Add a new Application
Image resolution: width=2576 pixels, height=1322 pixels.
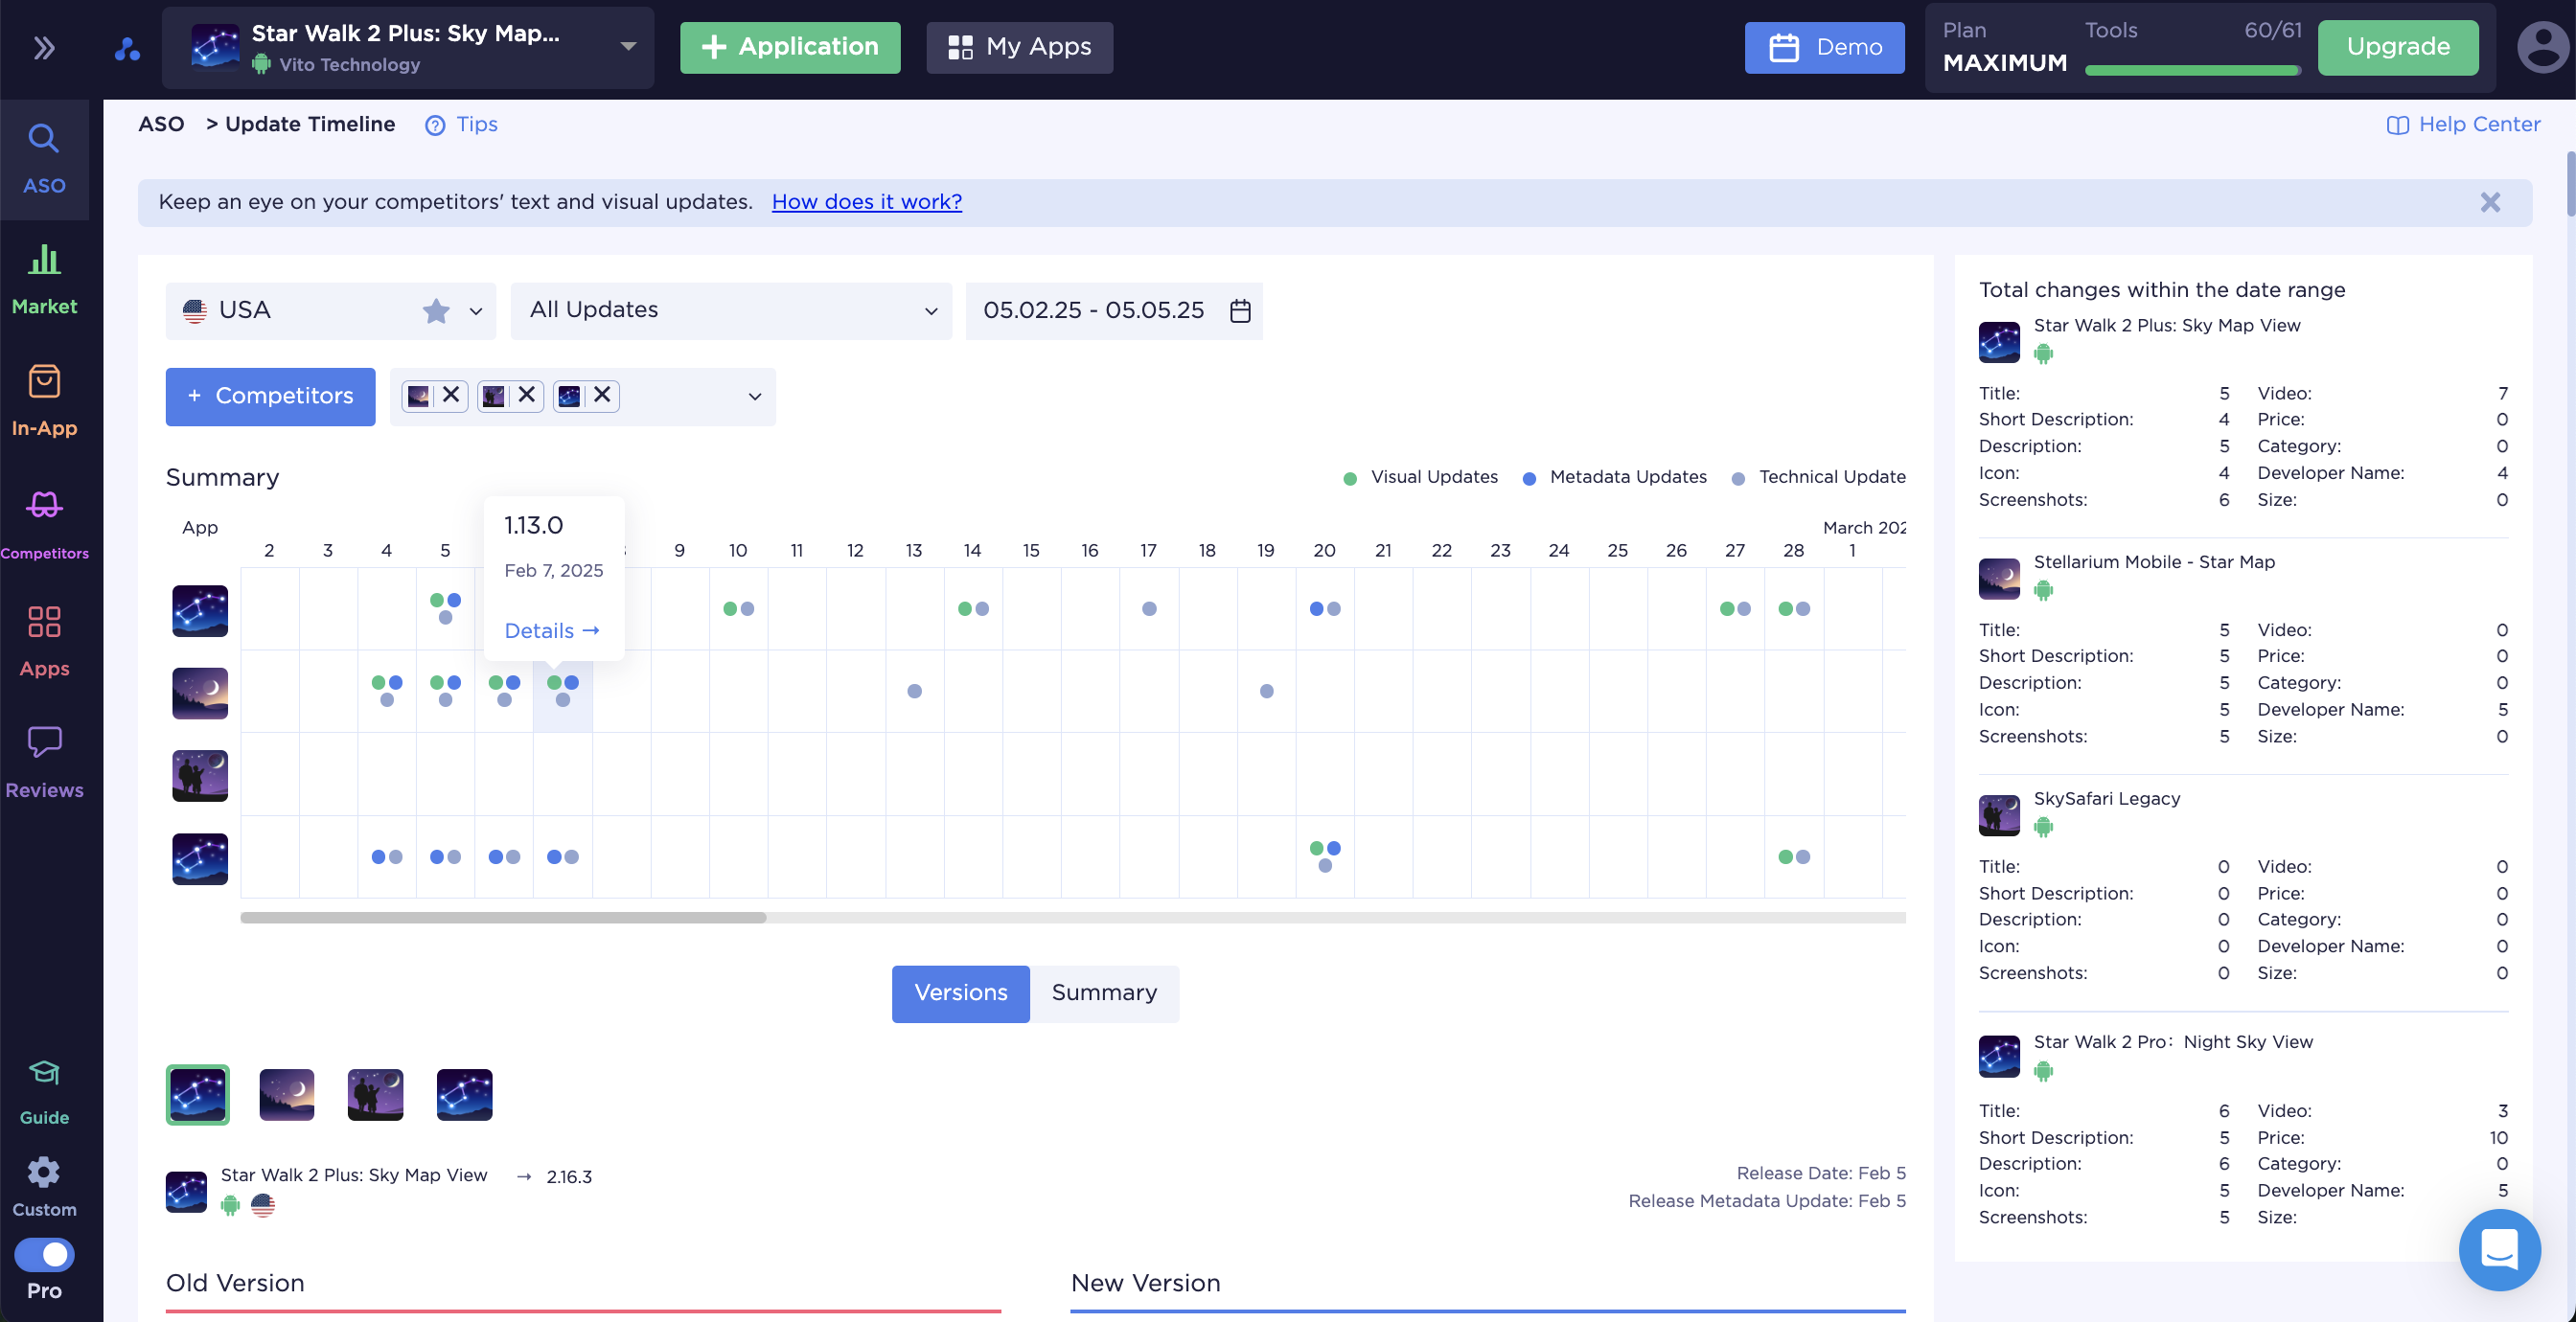point(790,47)
